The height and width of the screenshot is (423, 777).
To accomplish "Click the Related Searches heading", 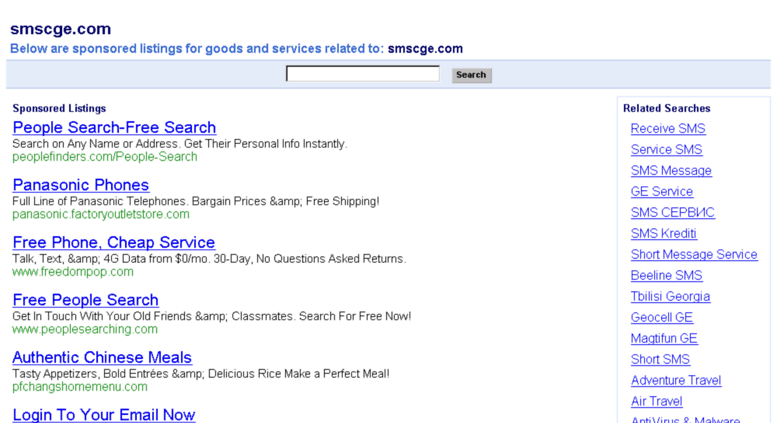I will click(x=666, y=108).
